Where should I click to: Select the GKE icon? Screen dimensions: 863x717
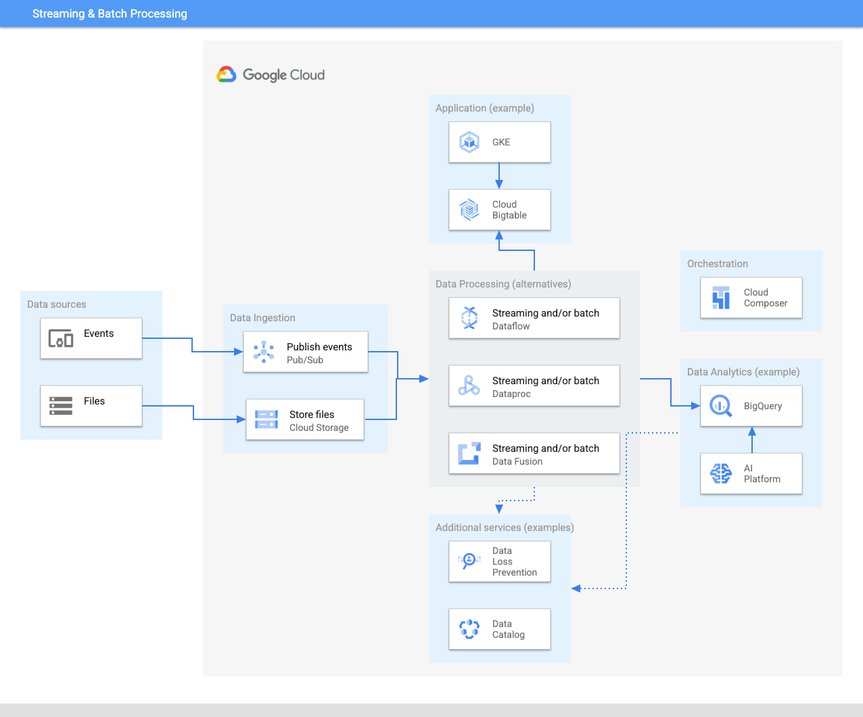pyautogui.click(x=470, y=141)
